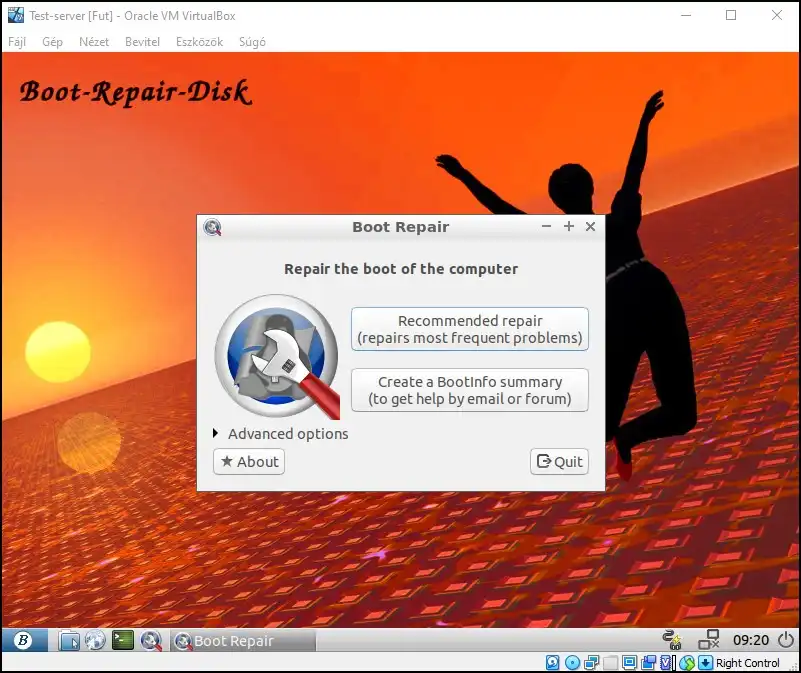Close the Boot Repair dialog
Screen dimensions: 801x673
[591, 226]
